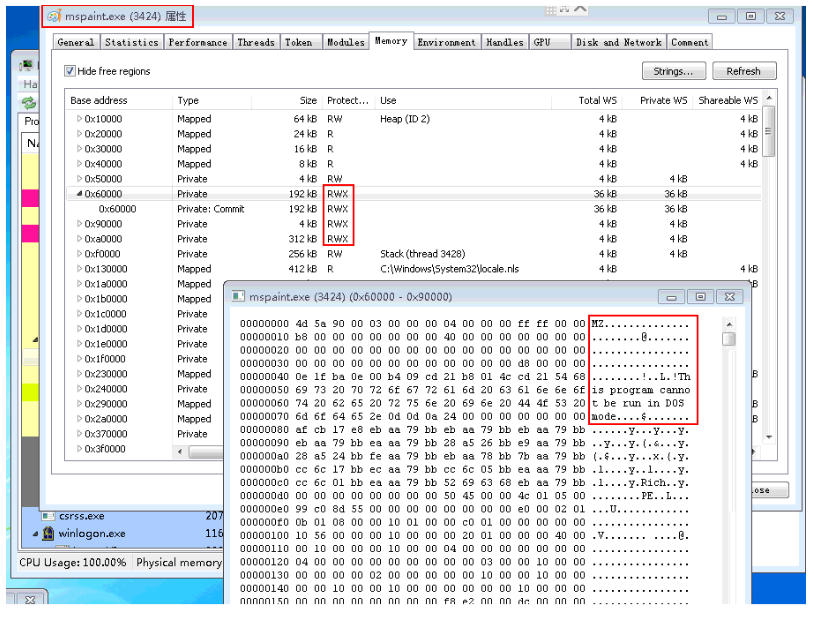Expand the 0xf0000 stack region
The height and width of the screenshot is (617, 814).
click(x=79, y=254)
